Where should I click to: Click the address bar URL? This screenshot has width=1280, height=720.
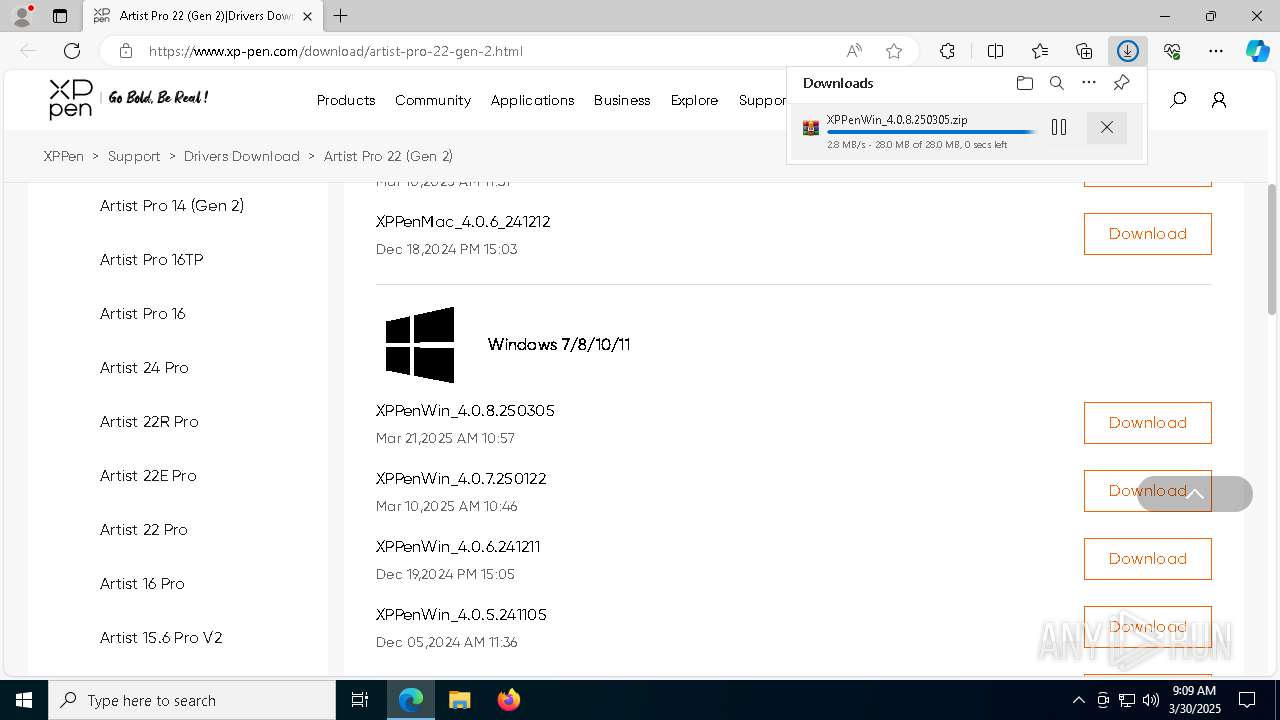point(336,51)
